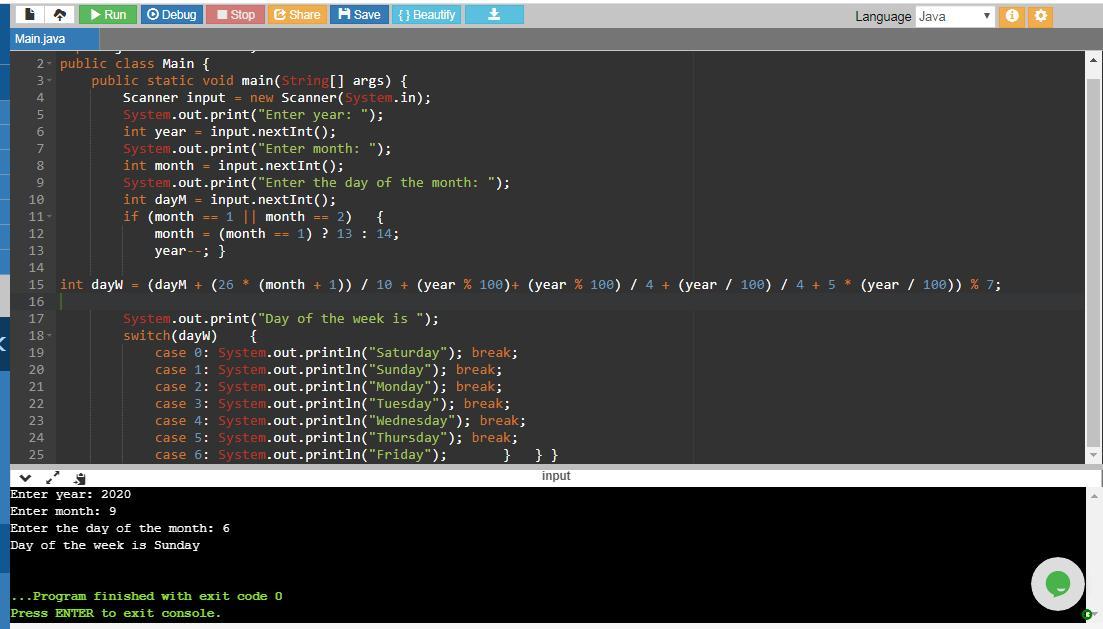Start the Debug session
This screenshot has height=629, width=1103.
click(x=170, y=15)
